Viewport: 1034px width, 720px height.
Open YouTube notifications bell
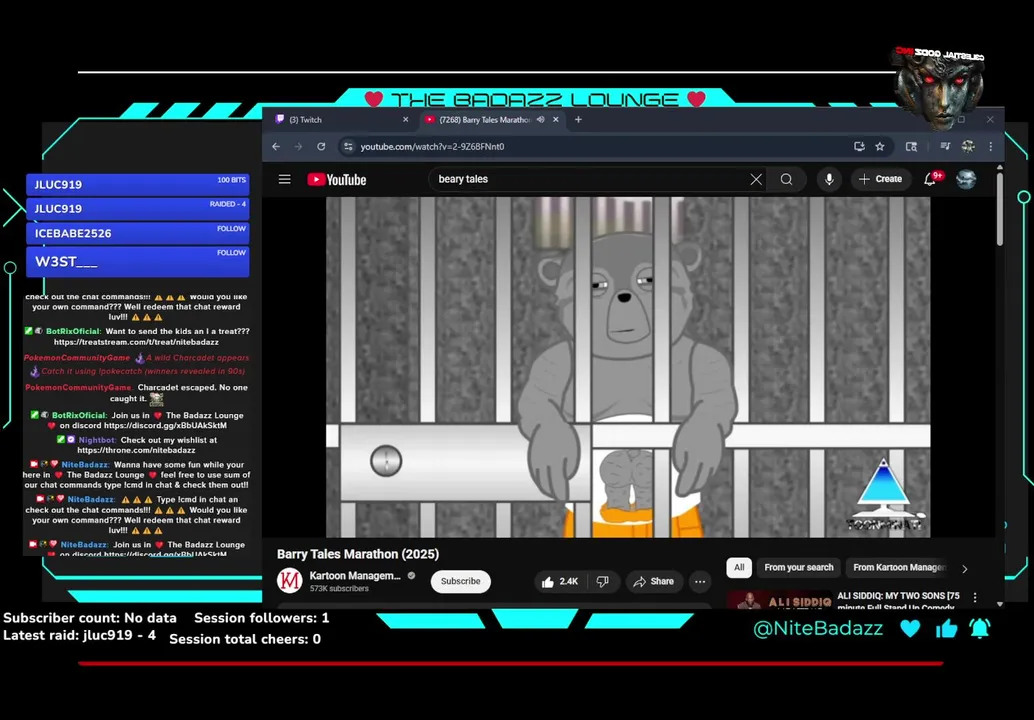coord(930,179)
